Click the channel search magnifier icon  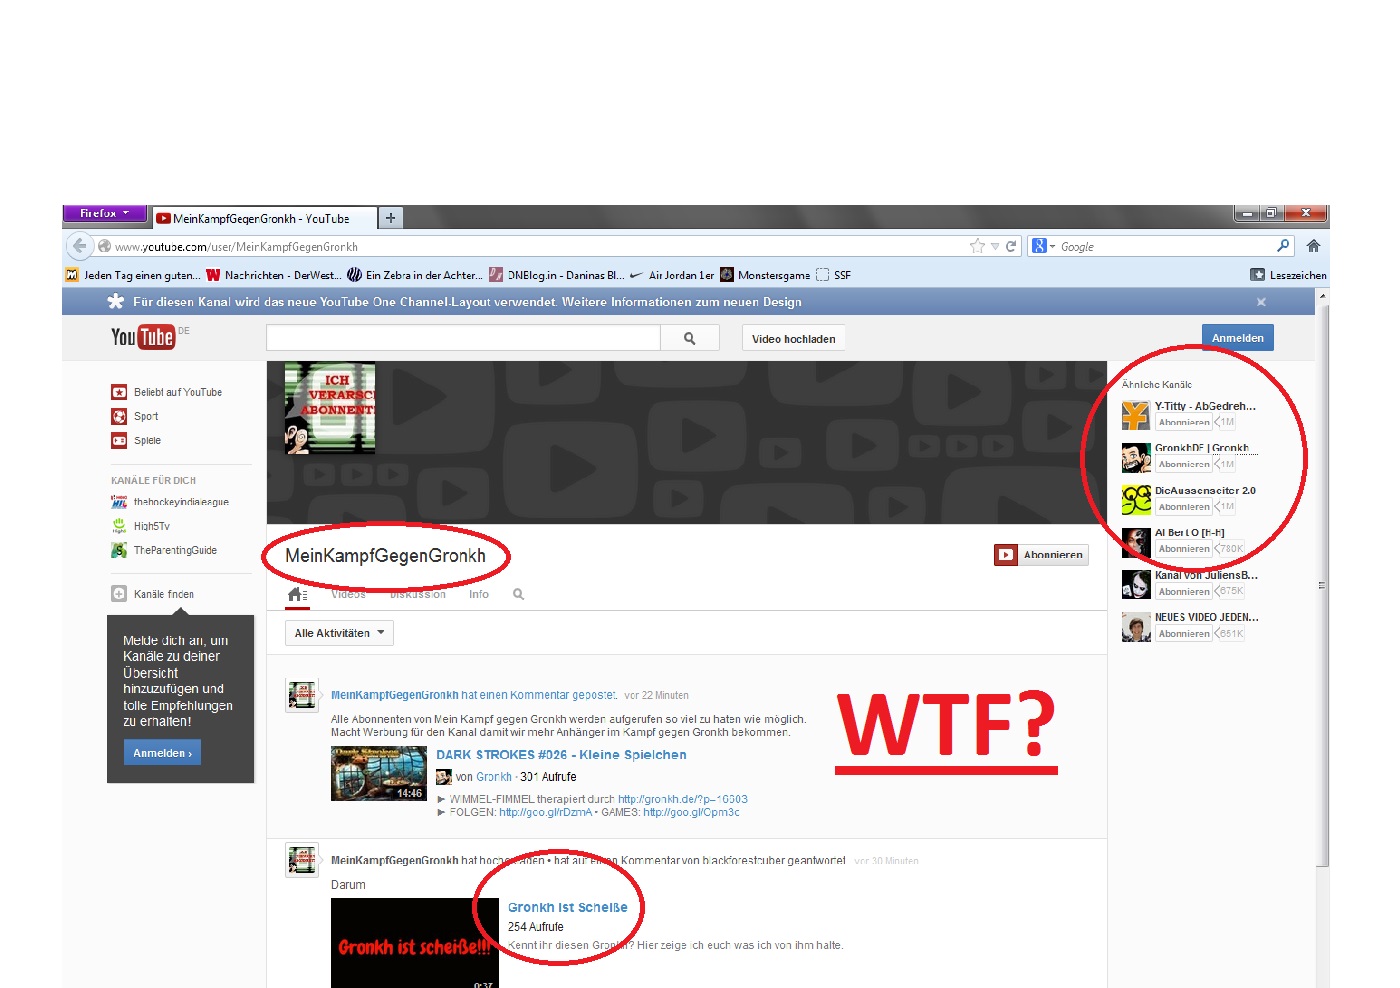pos(518,594)
